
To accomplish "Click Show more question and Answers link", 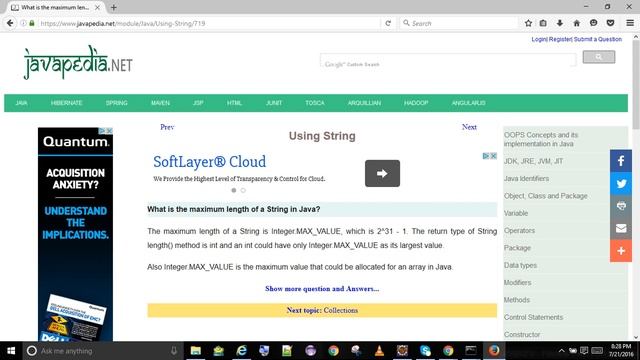I will click(322, 289).
